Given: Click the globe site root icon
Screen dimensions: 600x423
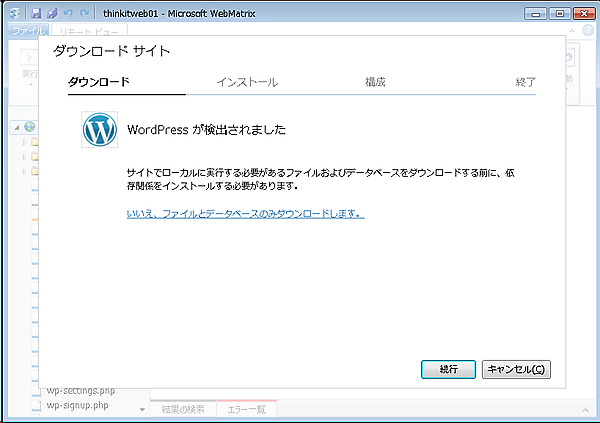Looking at the screenshot, I should [29, 126].
